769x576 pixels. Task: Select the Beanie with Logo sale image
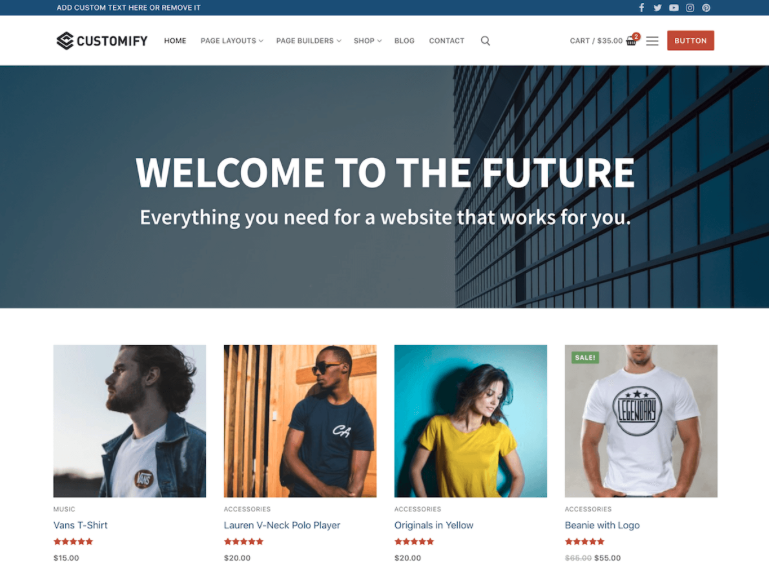641,421
